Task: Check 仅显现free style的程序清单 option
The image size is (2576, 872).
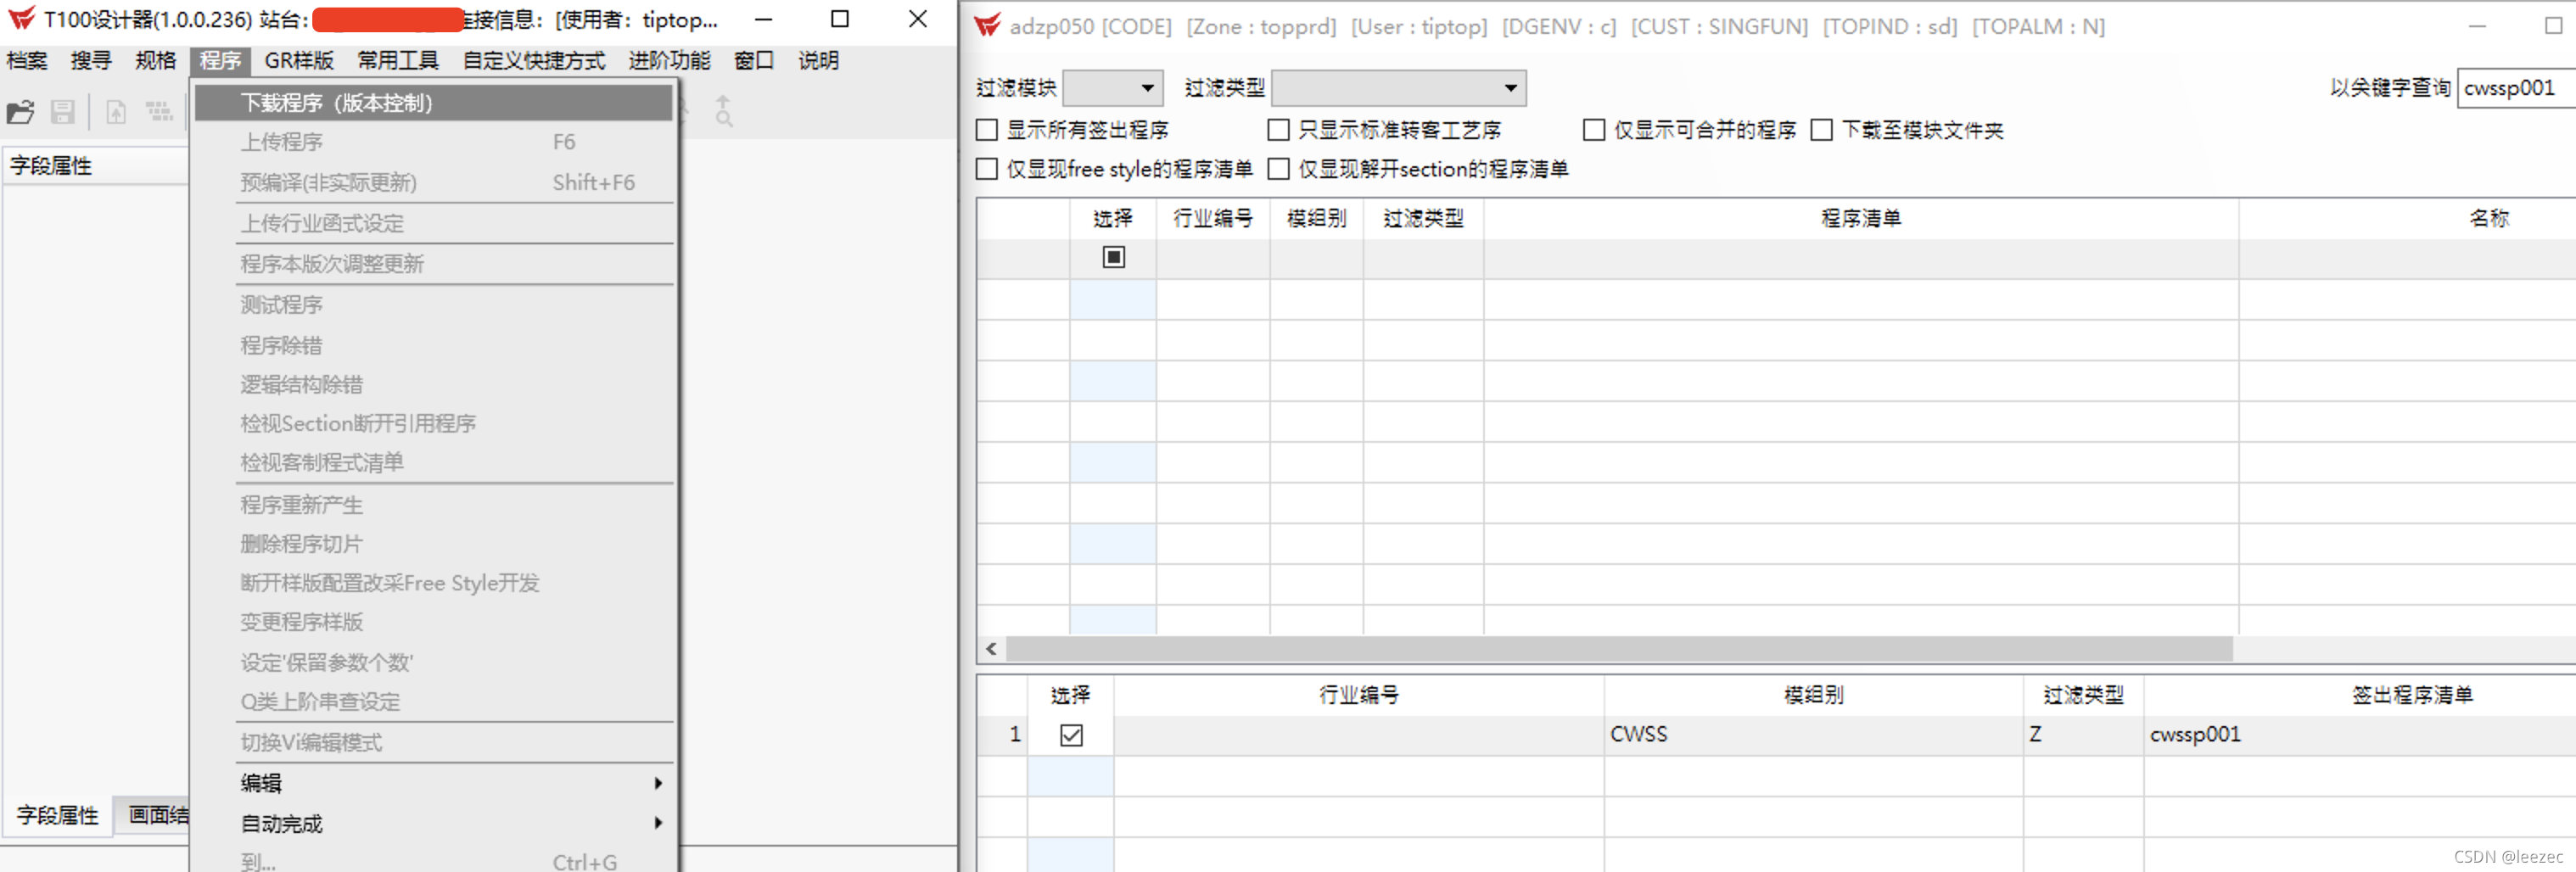Action: pyautogui.click(x=987, y=169)
